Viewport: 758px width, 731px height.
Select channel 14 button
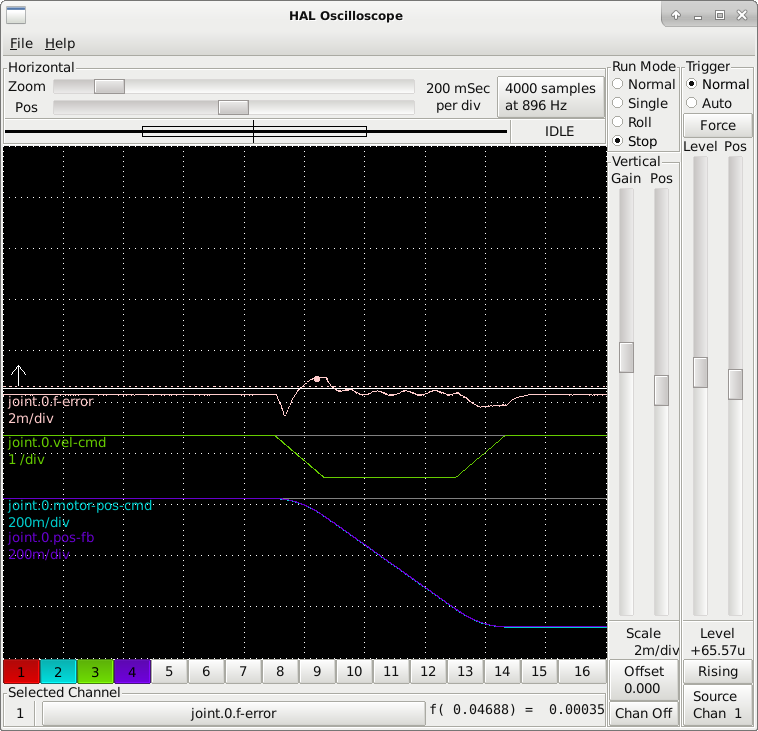502,672
